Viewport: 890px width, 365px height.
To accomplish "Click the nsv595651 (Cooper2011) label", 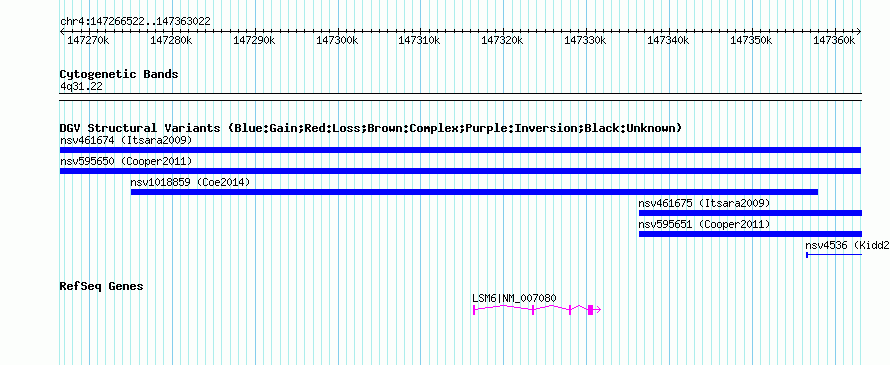I will pos(704,224).
